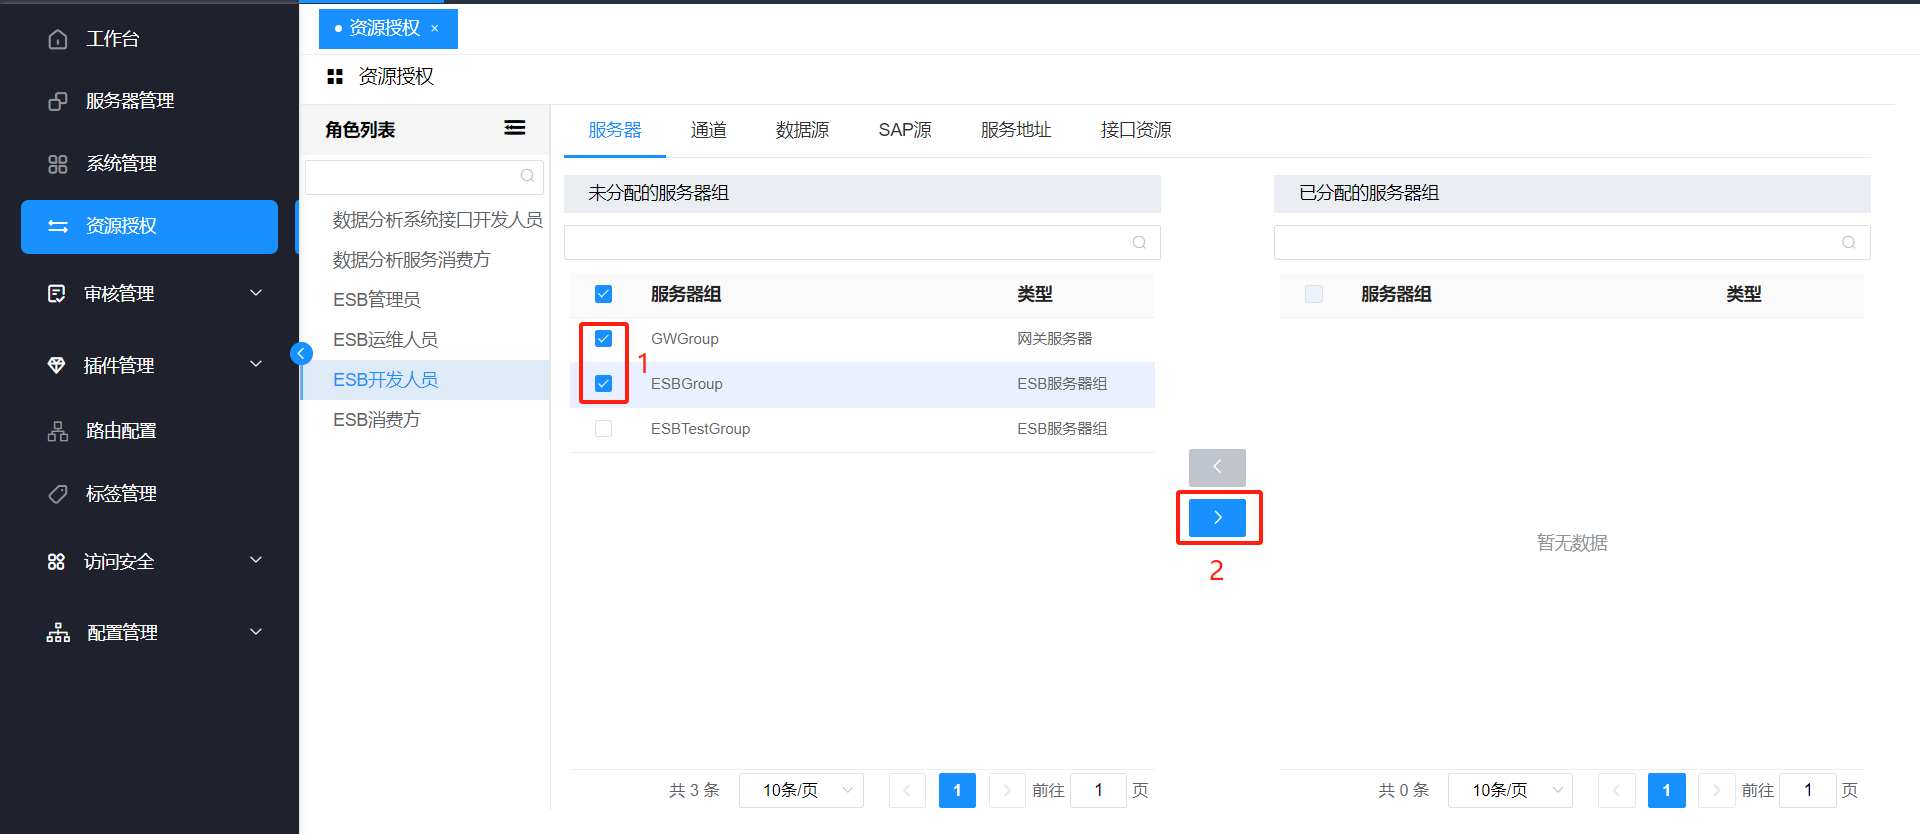Check the ESBTestGroup checkbox
The width and height of the screenshot is (1920, 834).
tap(603, 429)
